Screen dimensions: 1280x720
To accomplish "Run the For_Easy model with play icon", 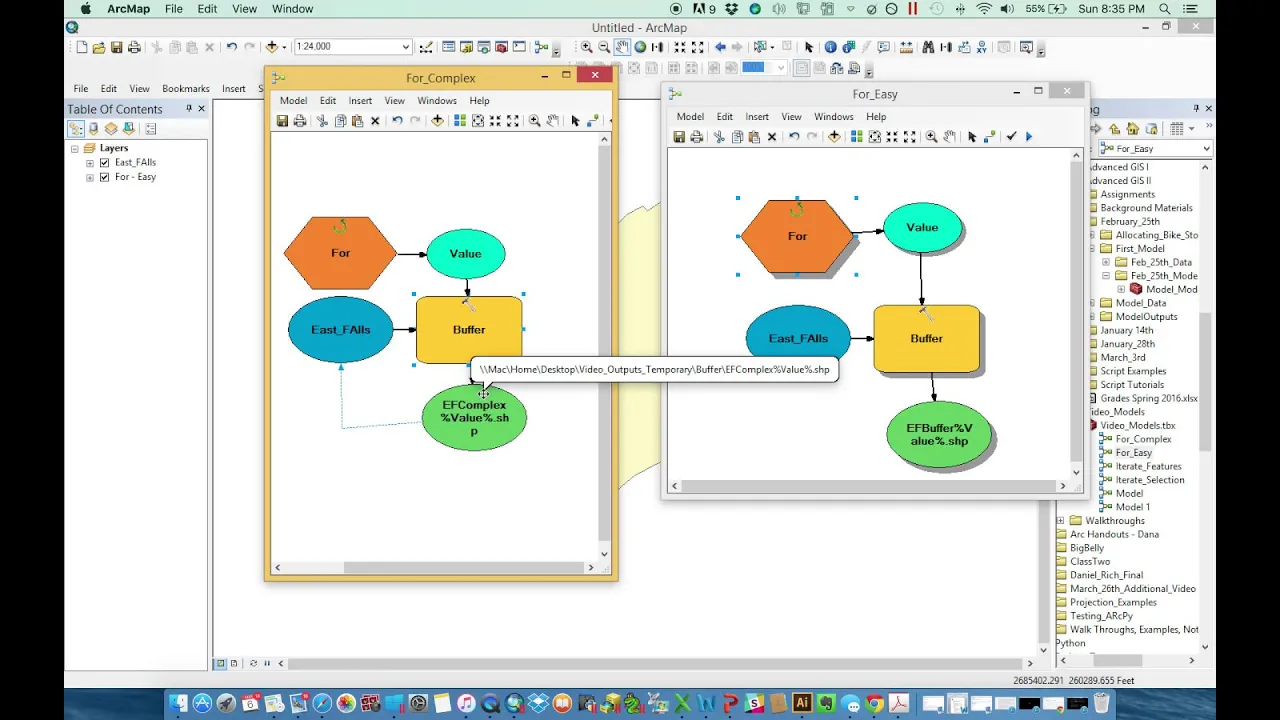I will 1029,137.
